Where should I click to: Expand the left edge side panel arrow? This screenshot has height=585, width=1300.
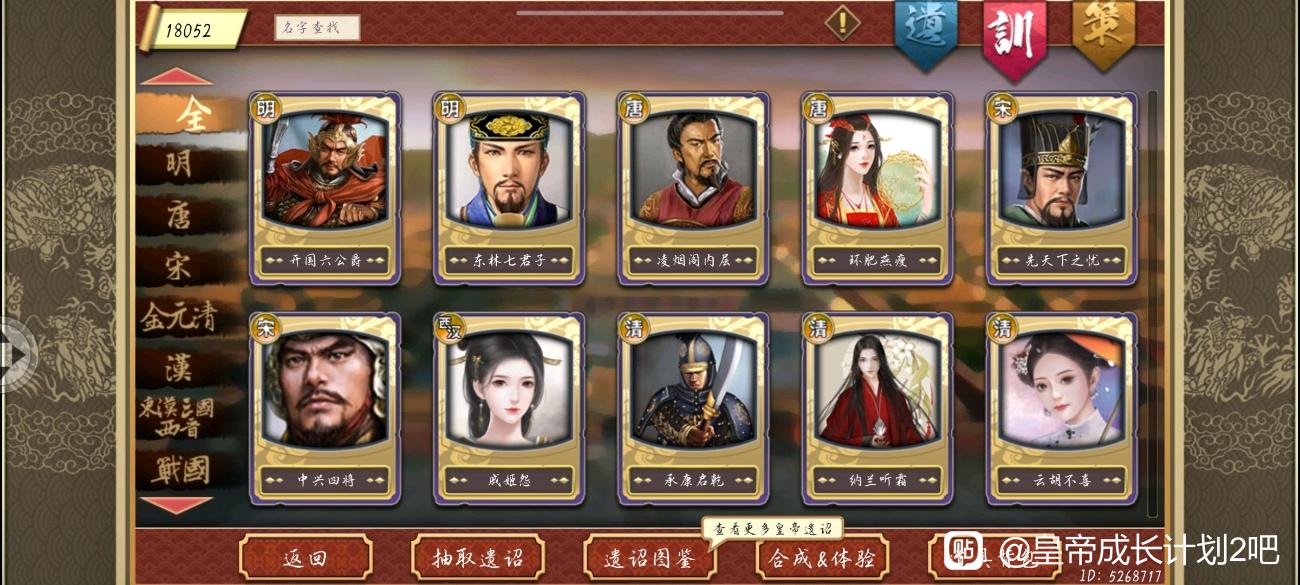click(x=15, y=354)
